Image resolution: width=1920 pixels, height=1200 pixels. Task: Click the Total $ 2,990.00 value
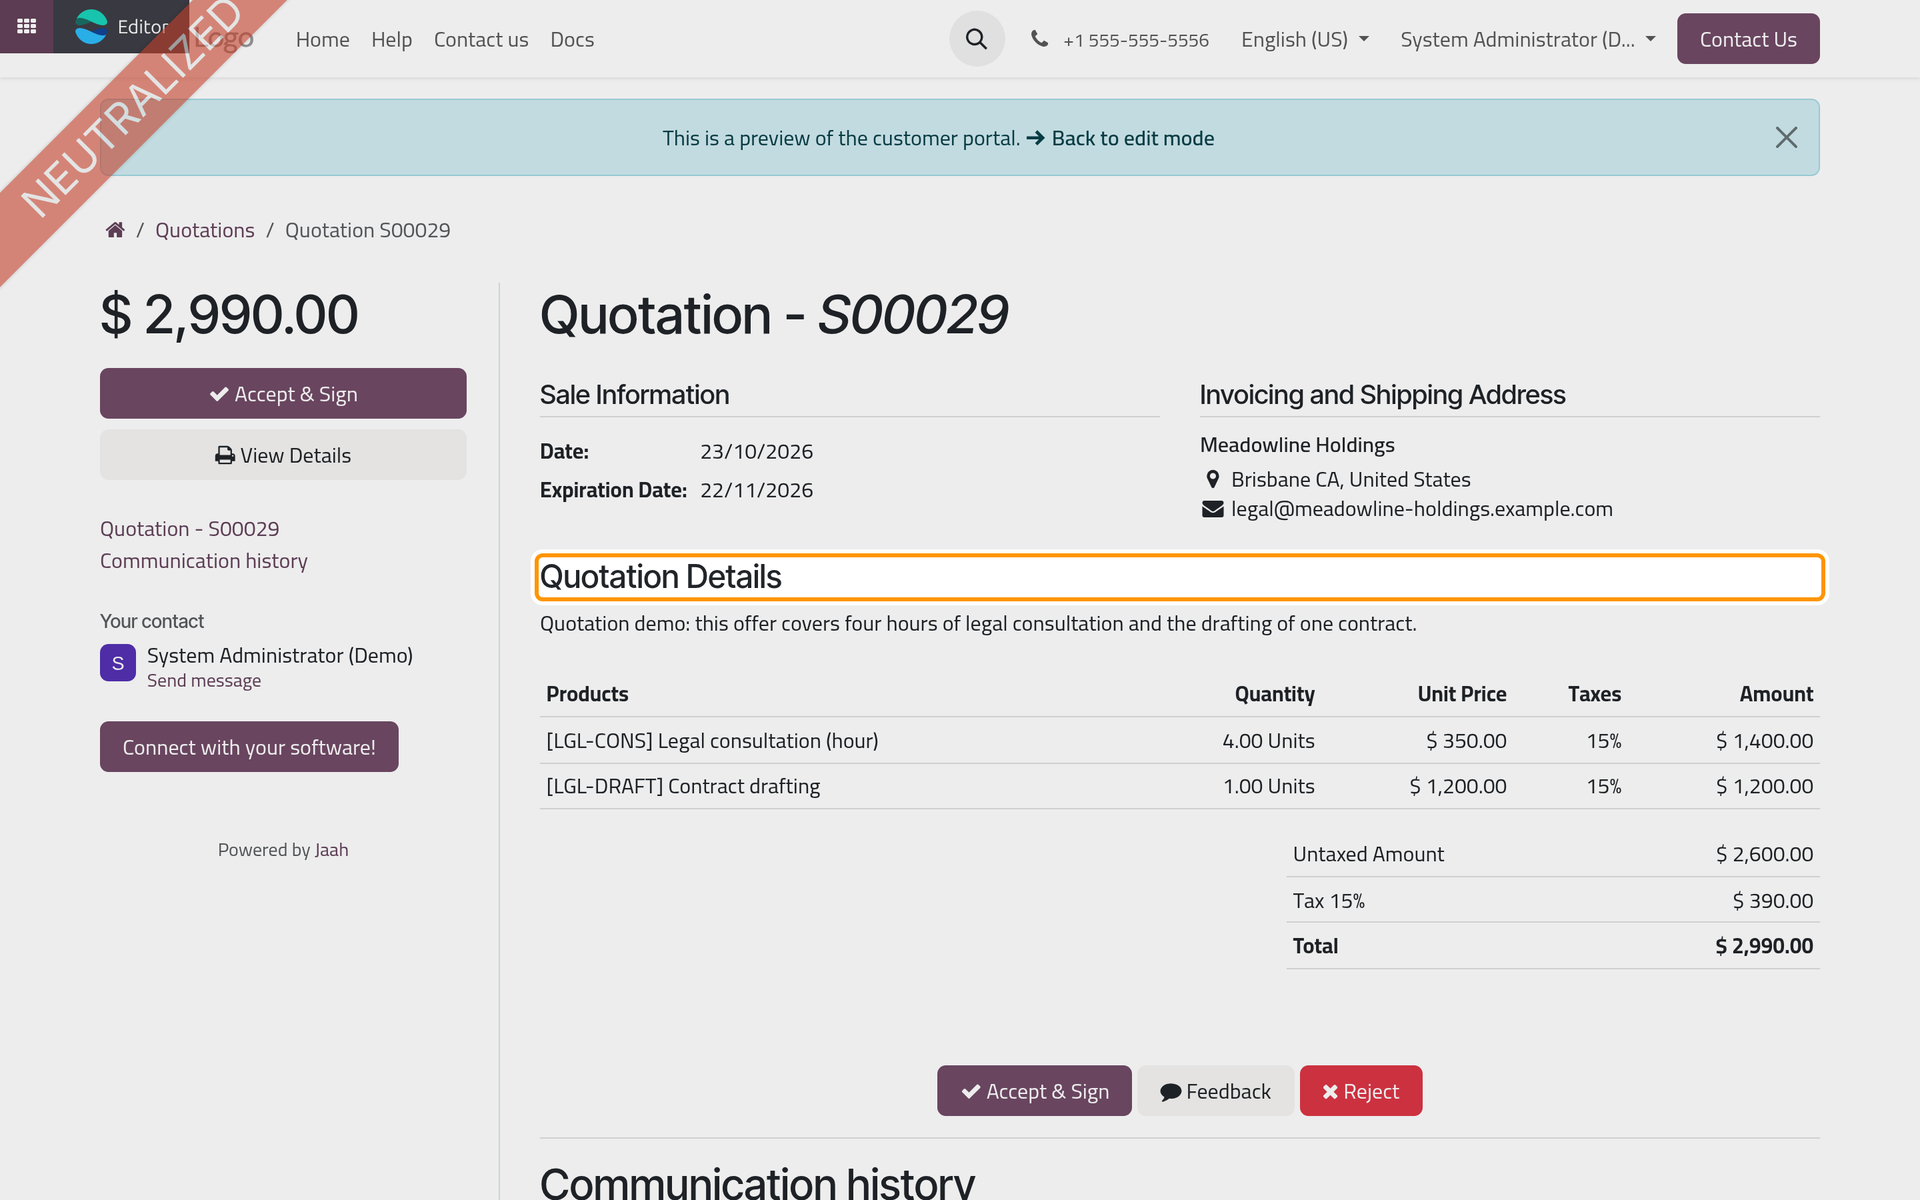click(1764, 946)
